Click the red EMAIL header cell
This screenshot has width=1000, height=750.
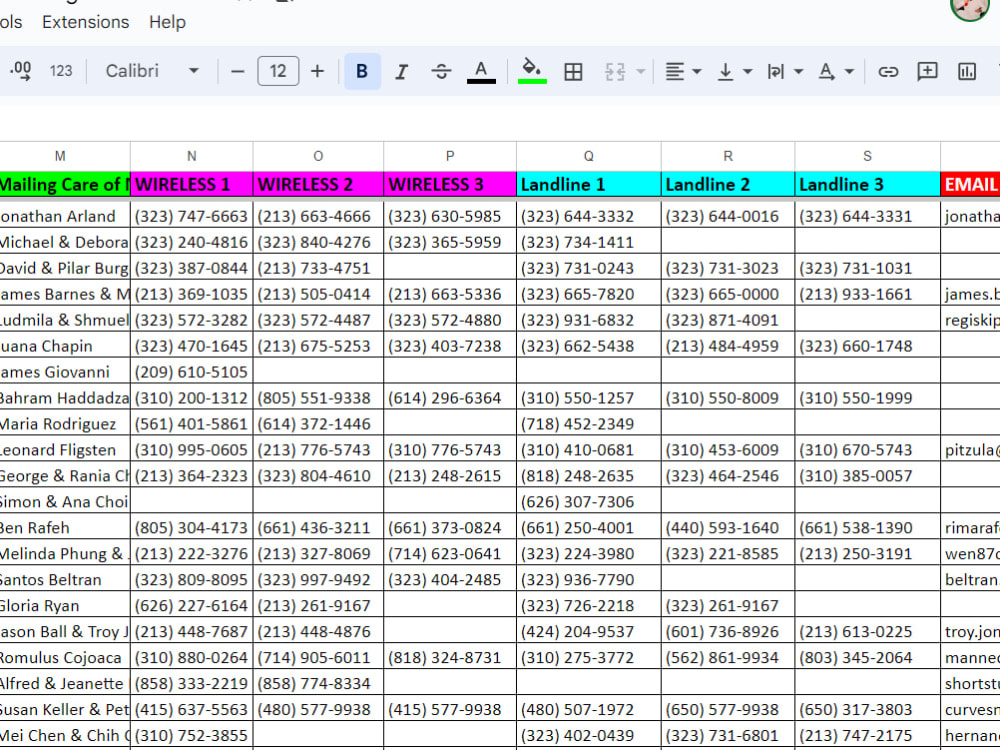point(970,184)
